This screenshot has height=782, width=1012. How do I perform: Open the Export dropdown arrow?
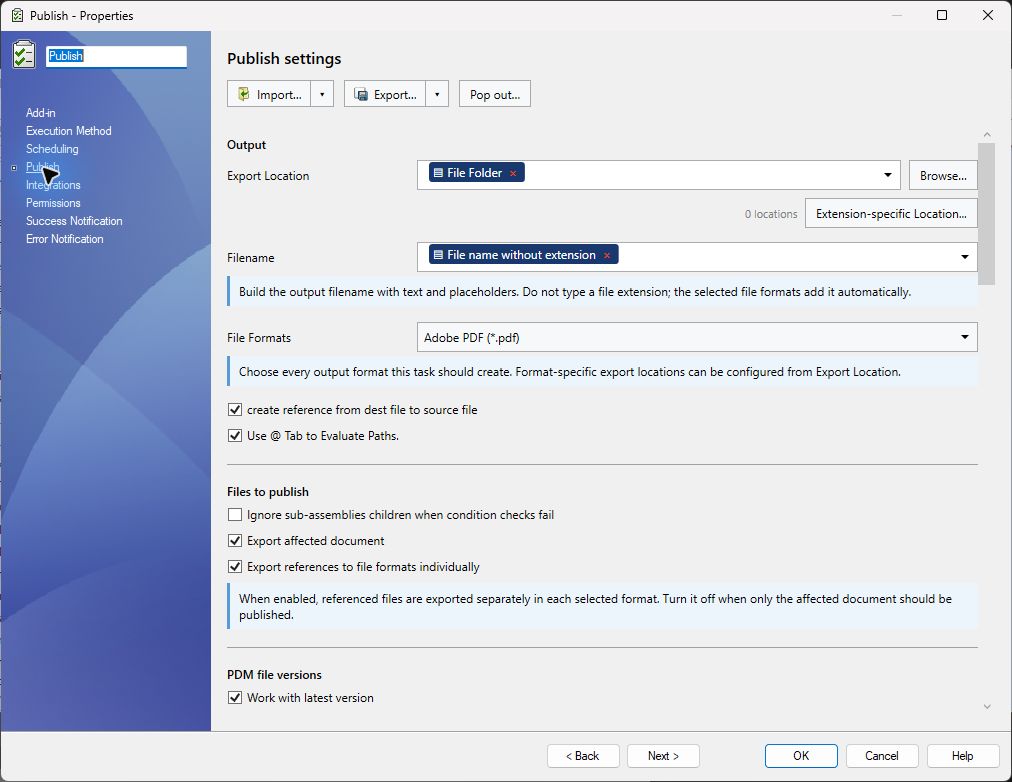point(437,94)
